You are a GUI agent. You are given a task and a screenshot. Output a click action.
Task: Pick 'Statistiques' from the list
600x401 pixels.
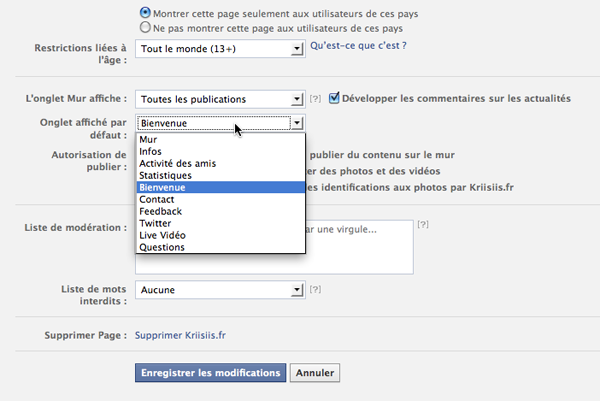coord(167,175)
